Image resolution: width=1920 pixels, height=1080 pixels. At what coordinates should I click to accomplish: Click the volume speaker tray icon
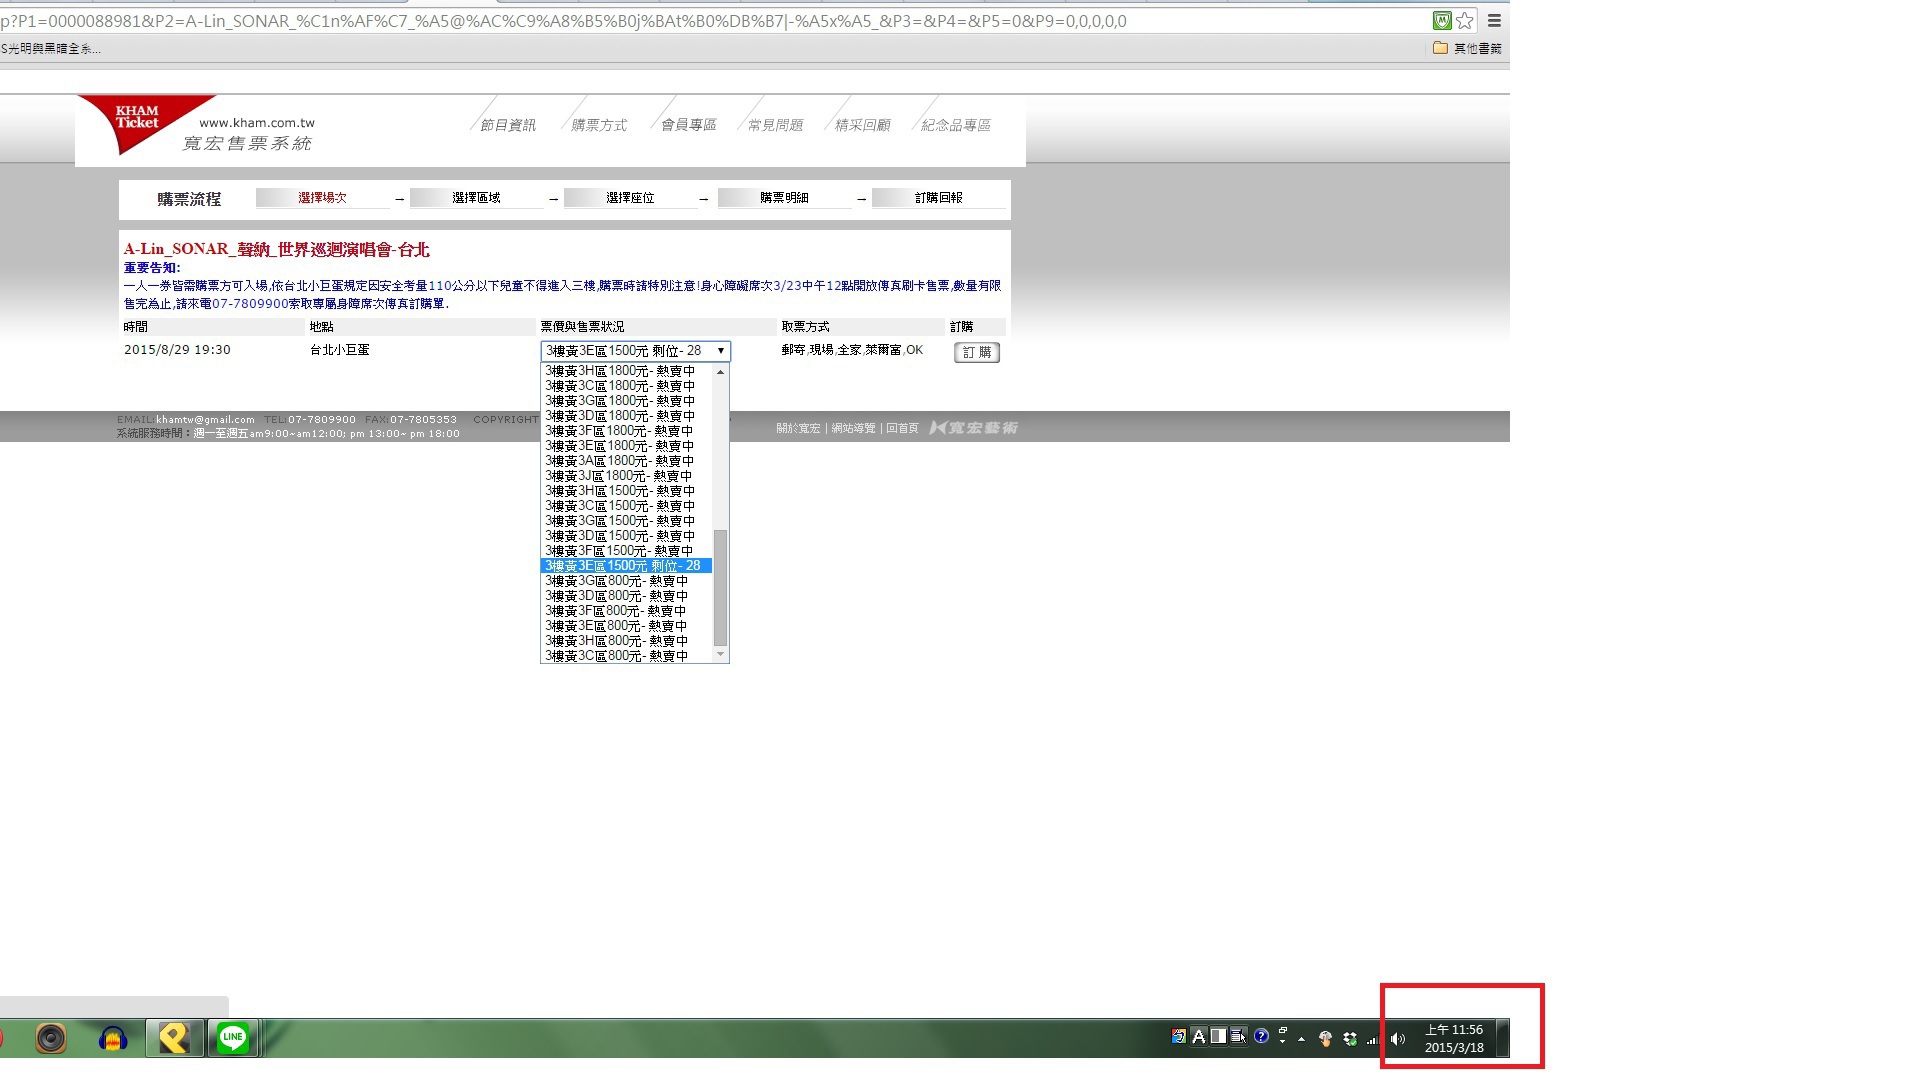tap(1398, 1039)
